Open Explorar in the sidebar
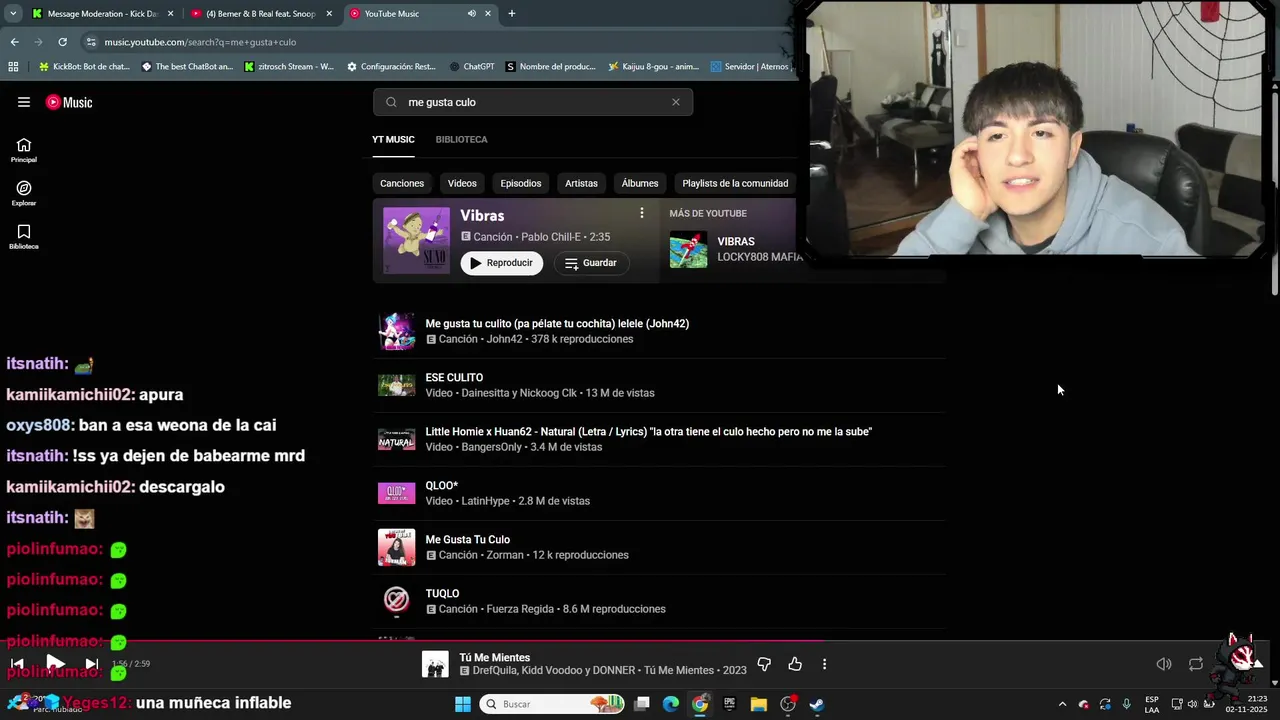Viewport: 1280px width, 720px height. (x=24, y=193)
